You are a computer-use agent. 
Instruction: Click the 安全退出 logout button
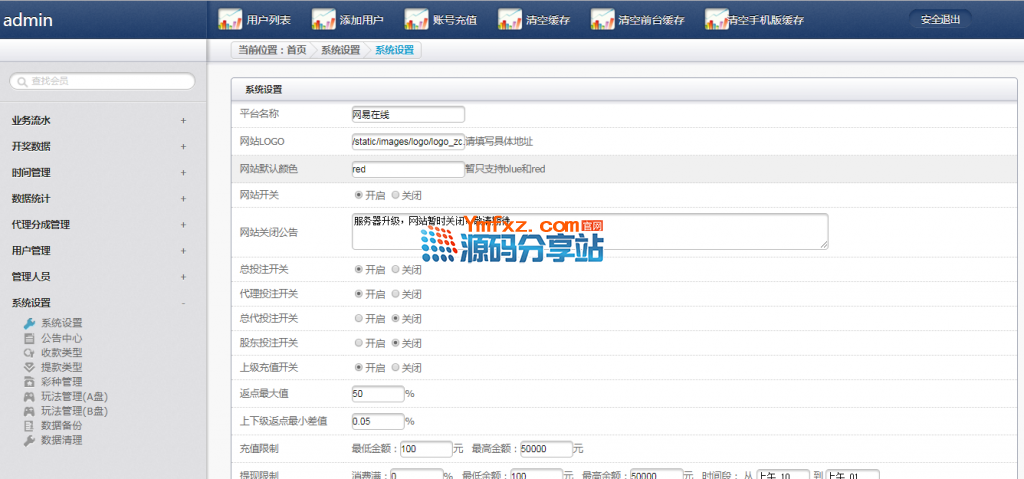click(x=939, y=19)
